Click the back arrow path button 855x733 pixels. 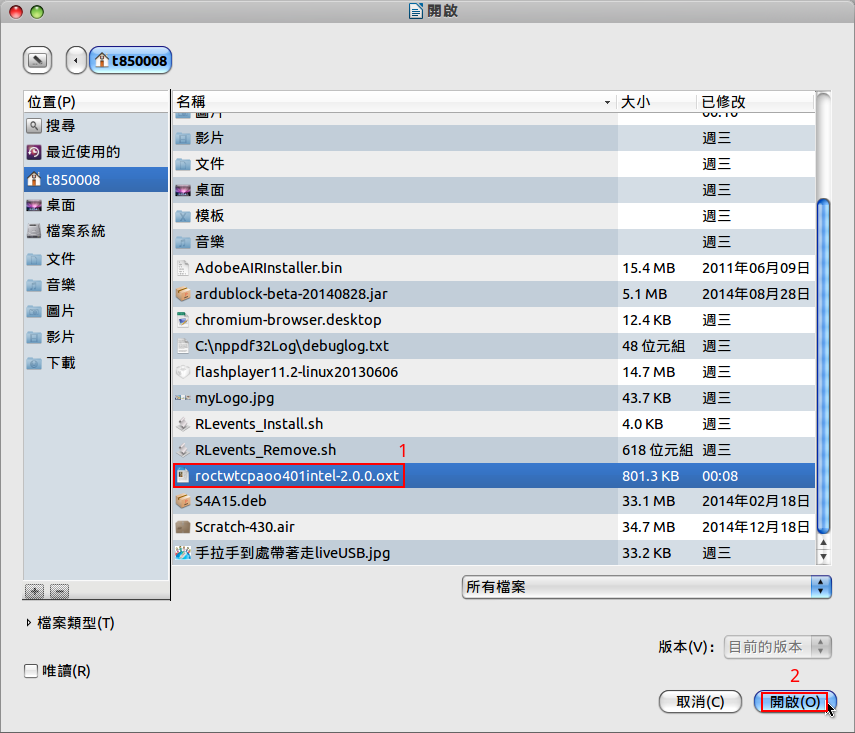tap(76, 60)
